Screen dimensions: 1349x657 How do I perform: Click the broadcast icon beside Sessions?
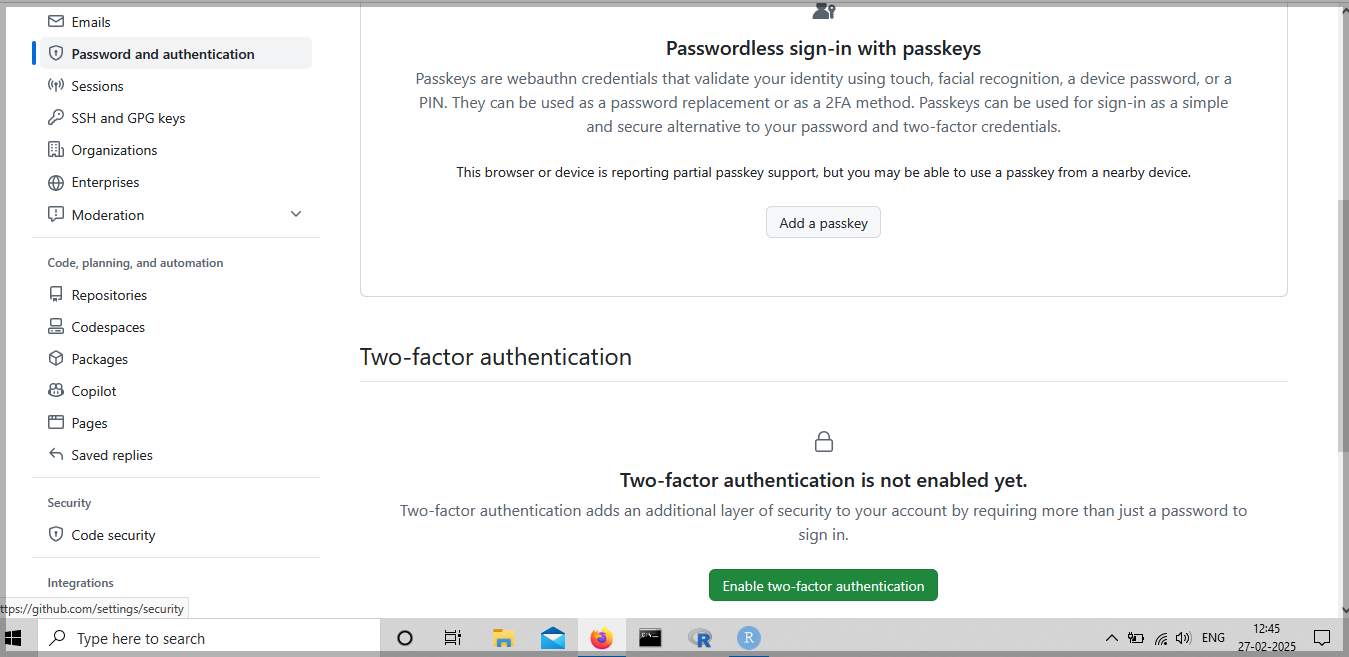[56, 86]
